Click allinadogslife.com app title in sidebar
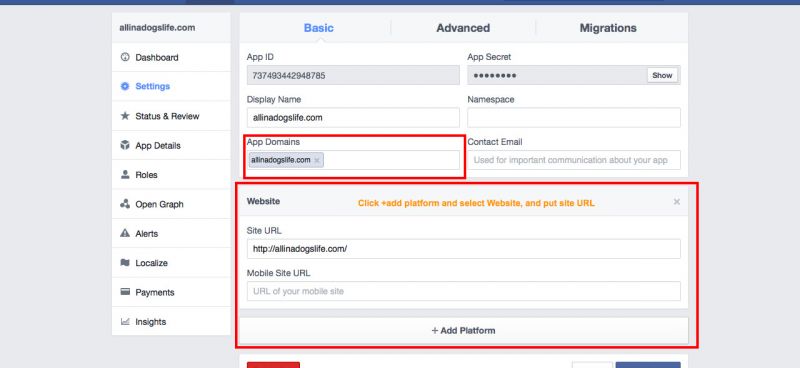The height and width of the screenshot is (368, 800). pos(157,28)
